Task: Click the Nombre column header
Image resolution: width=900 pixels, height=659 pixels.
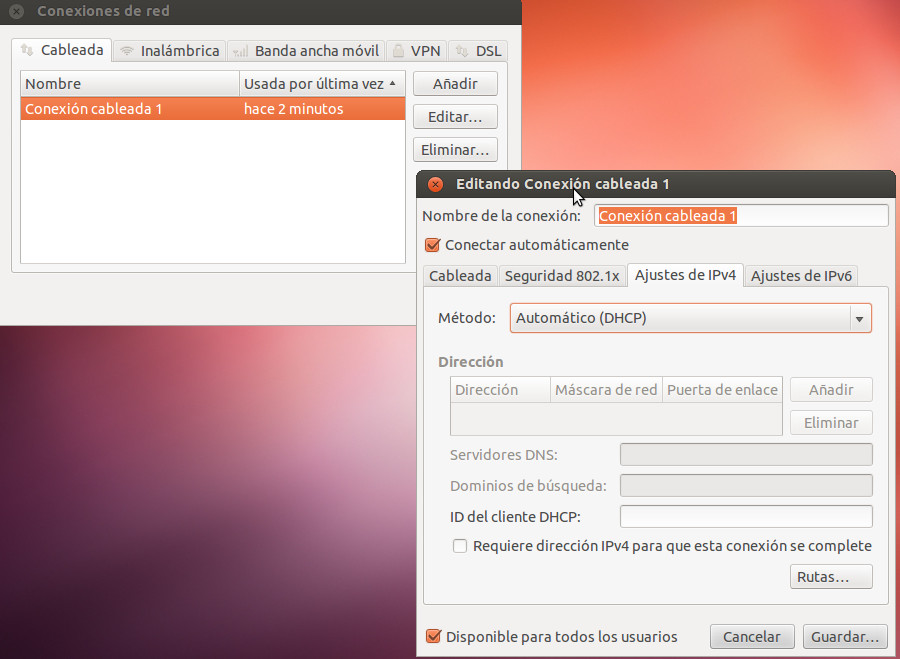Action: [x=129, y=84]
